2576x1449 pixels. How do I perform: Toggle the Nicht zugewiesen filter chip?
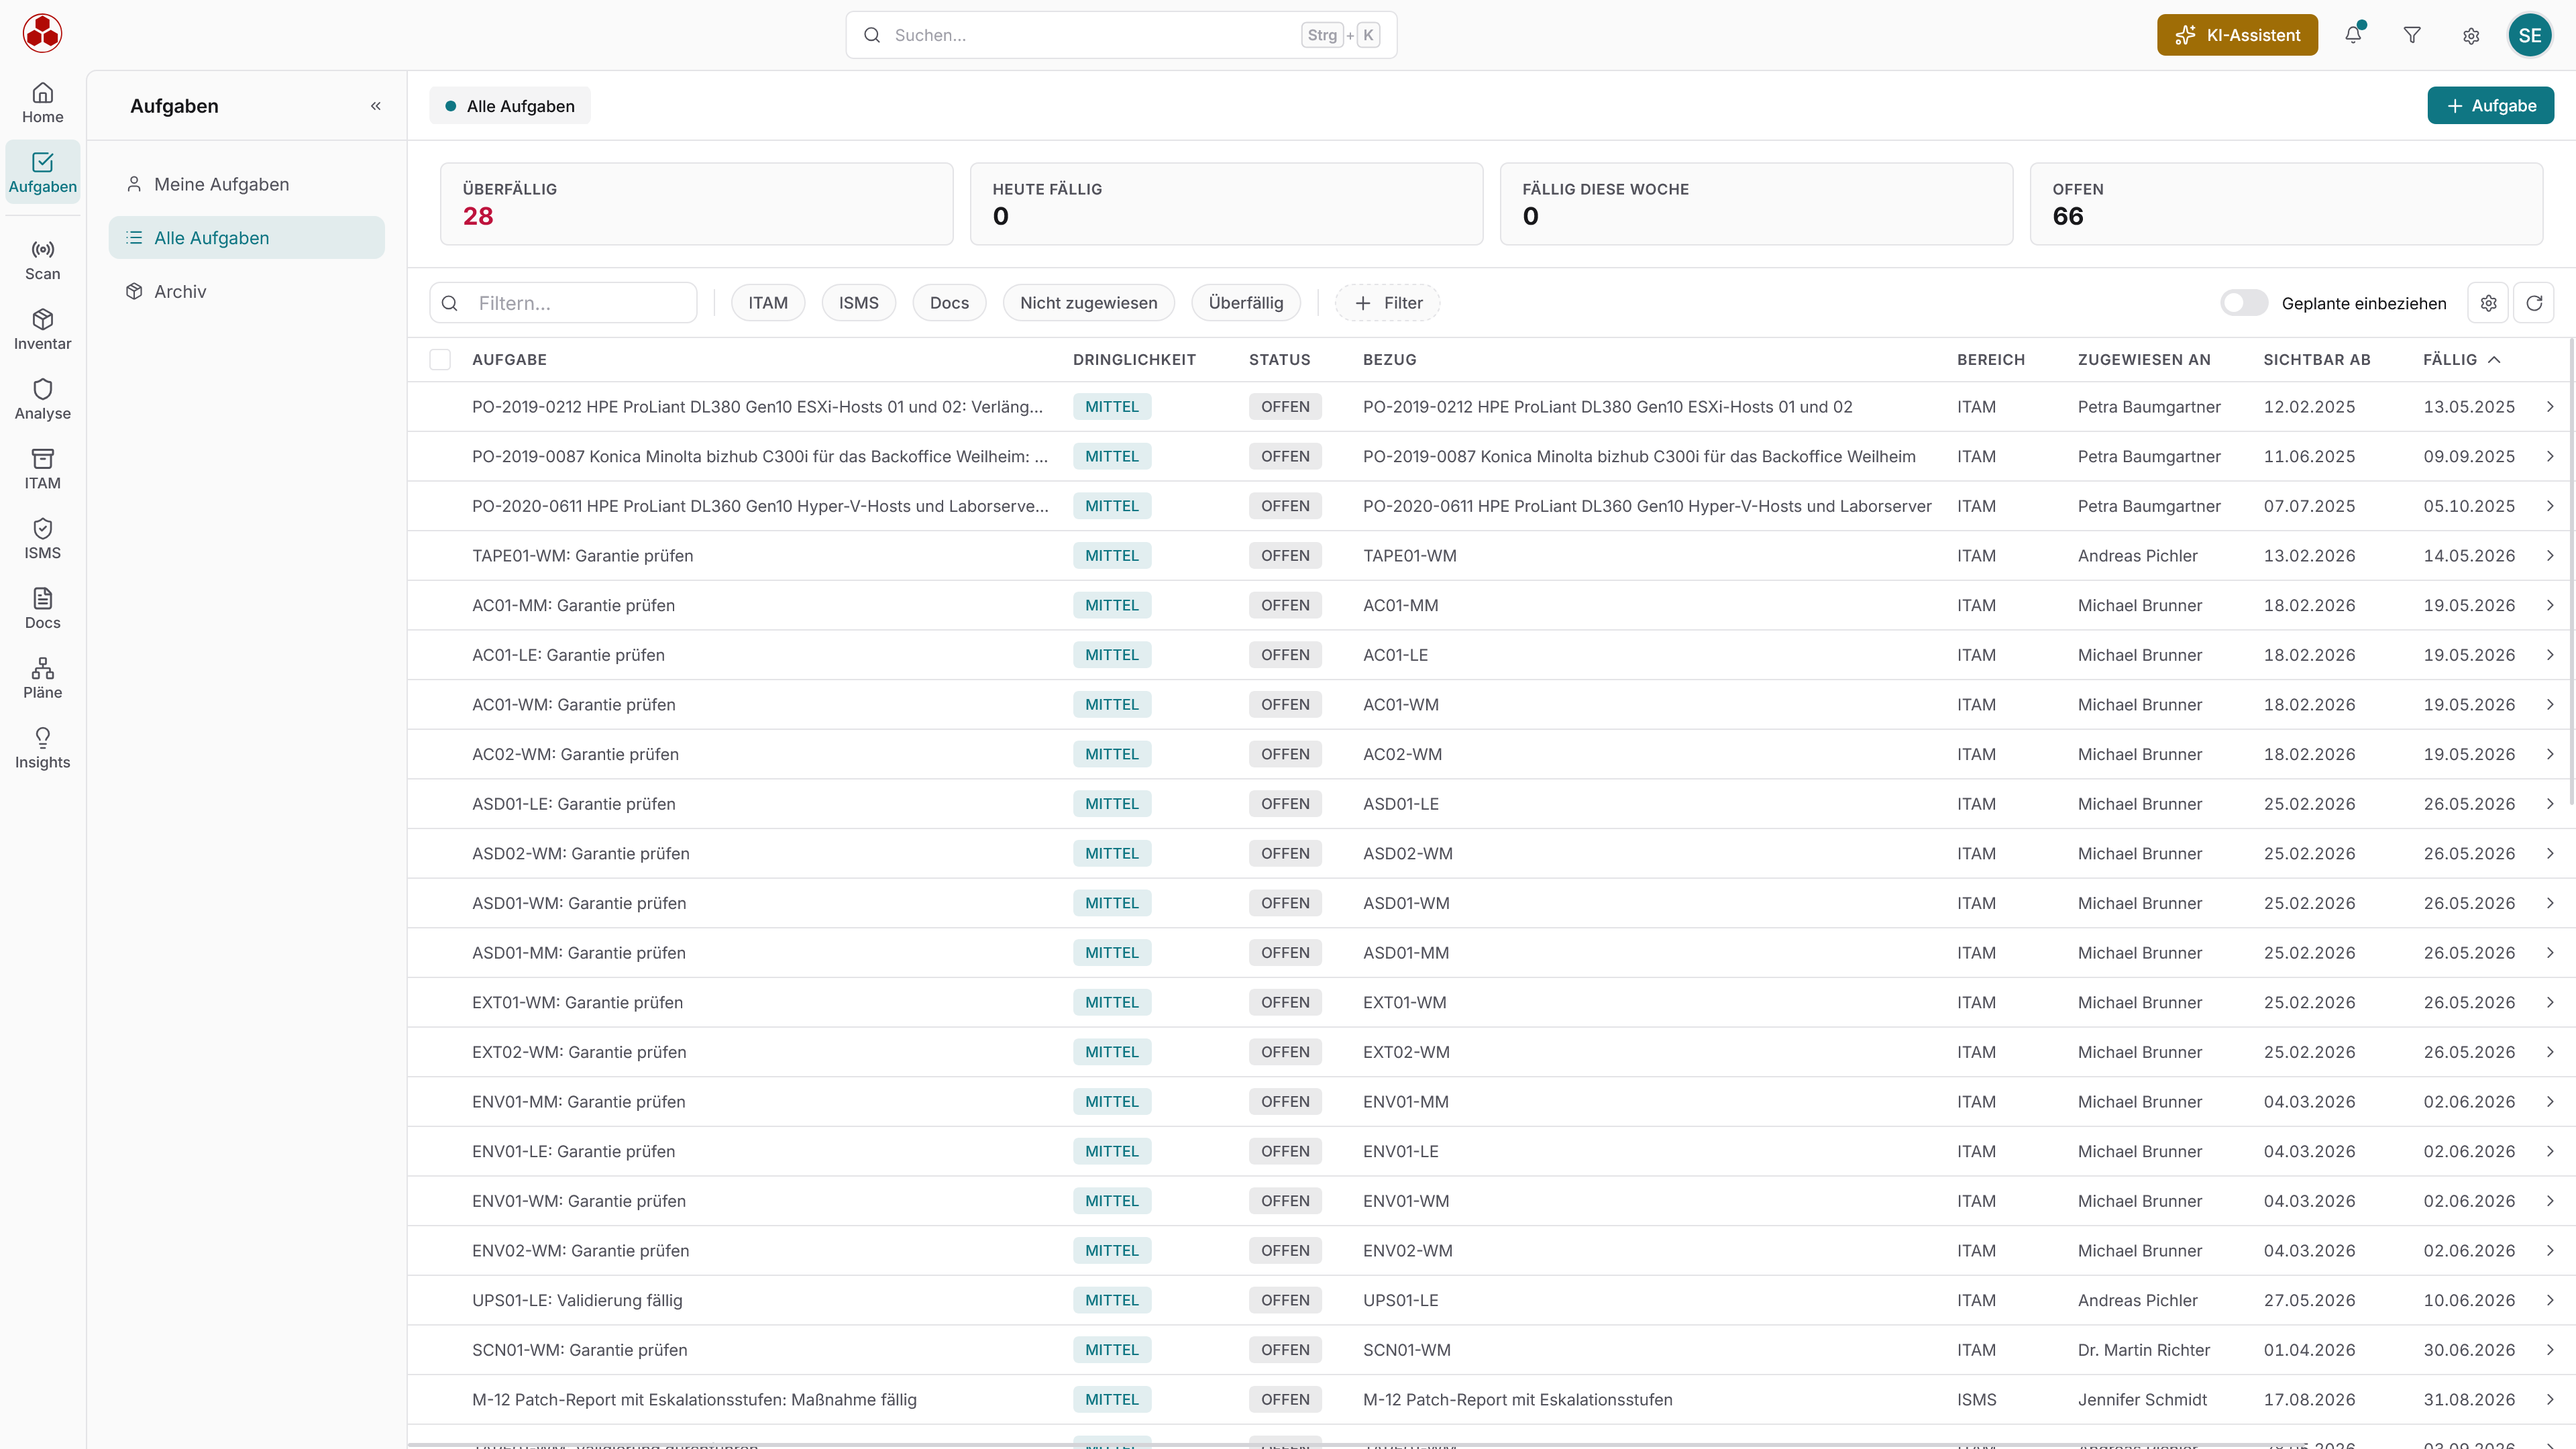click(1088, 303)
